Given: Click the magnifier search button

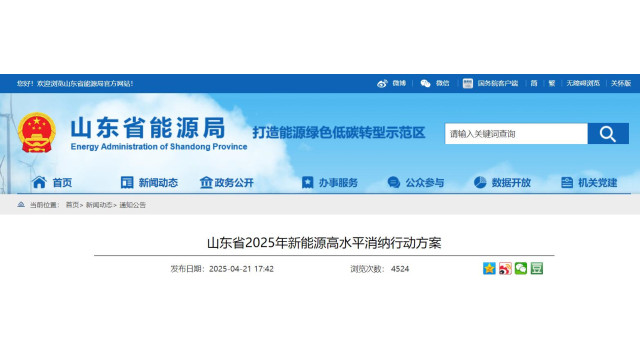Looking at the screenshot, I should (x=608, y=133).
